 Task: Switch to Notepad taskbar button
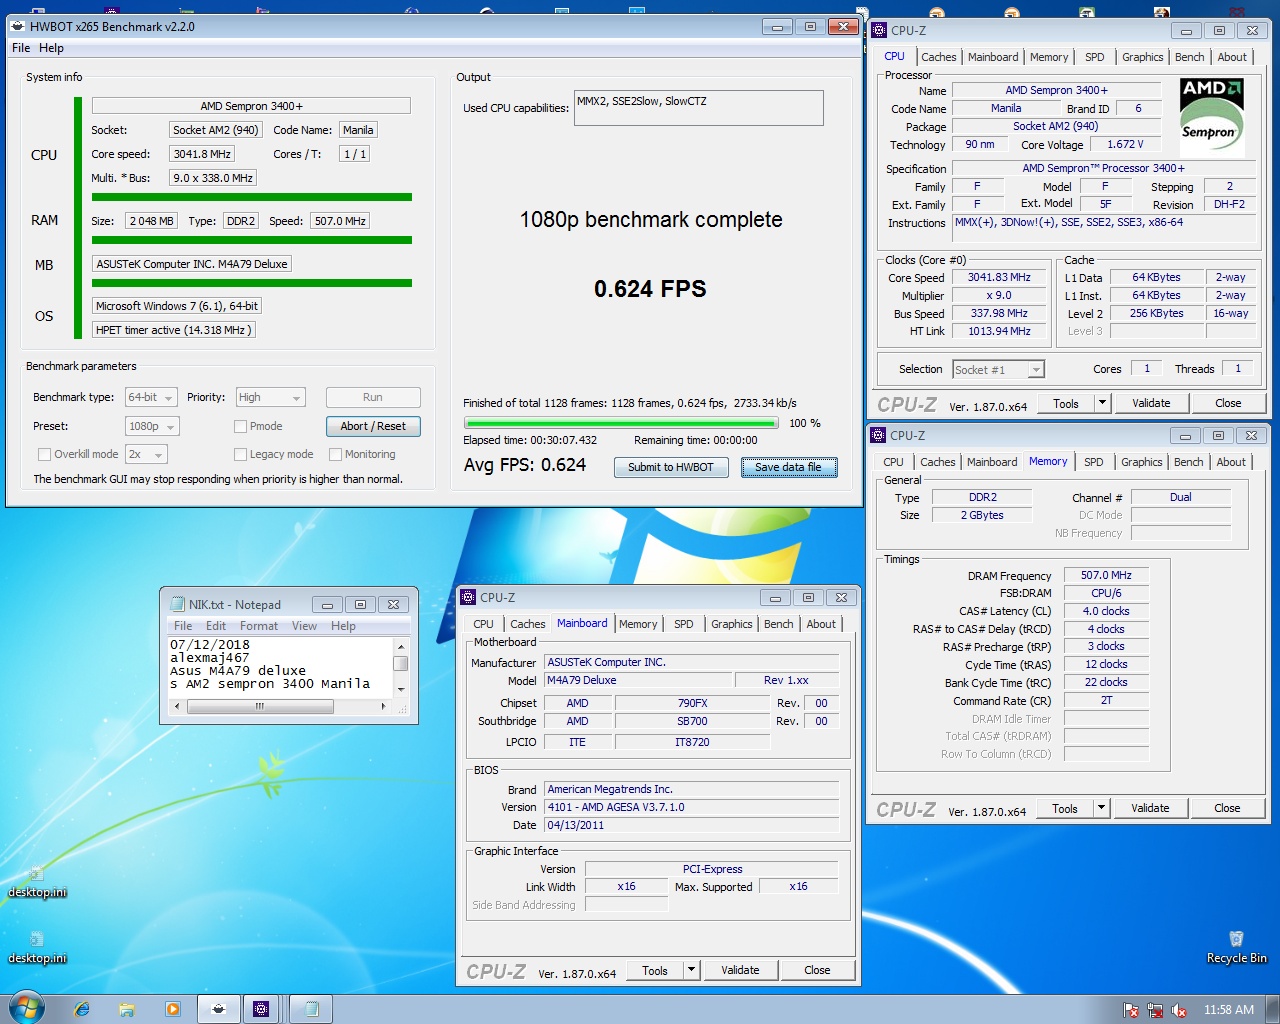pyautogui.click(x=311, y=1009)
